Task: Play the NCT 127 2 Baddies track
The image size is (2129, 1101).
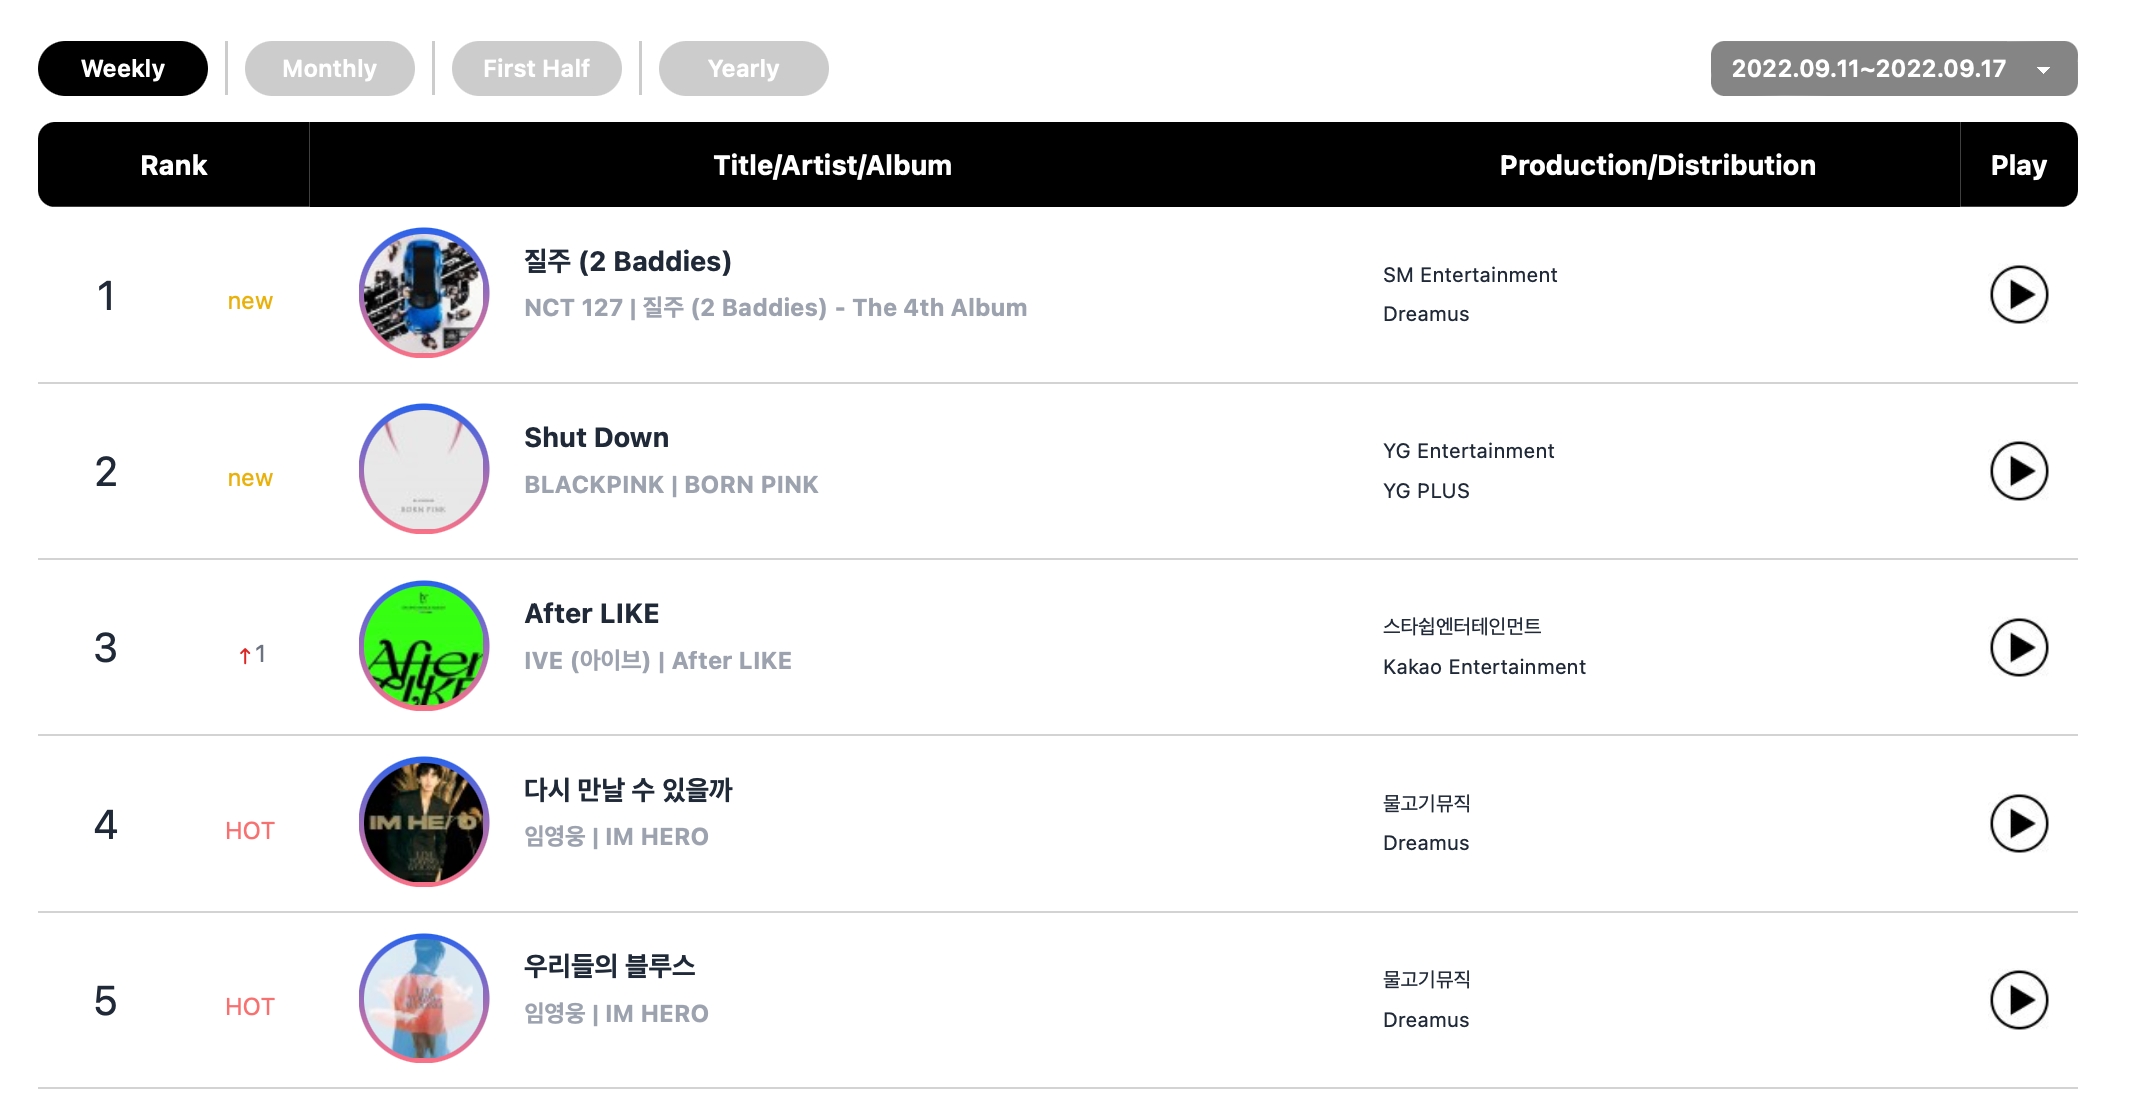Action: 2018,295
